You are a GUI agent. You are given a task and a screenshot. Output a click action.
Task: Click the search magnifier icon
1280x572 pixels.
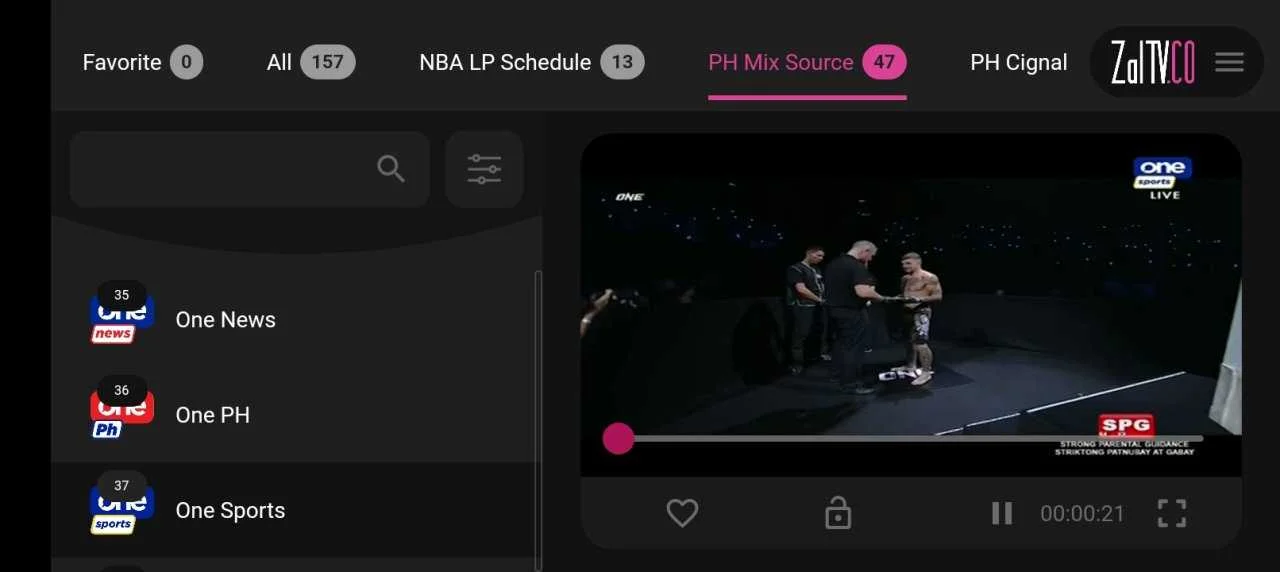(391, 169)
